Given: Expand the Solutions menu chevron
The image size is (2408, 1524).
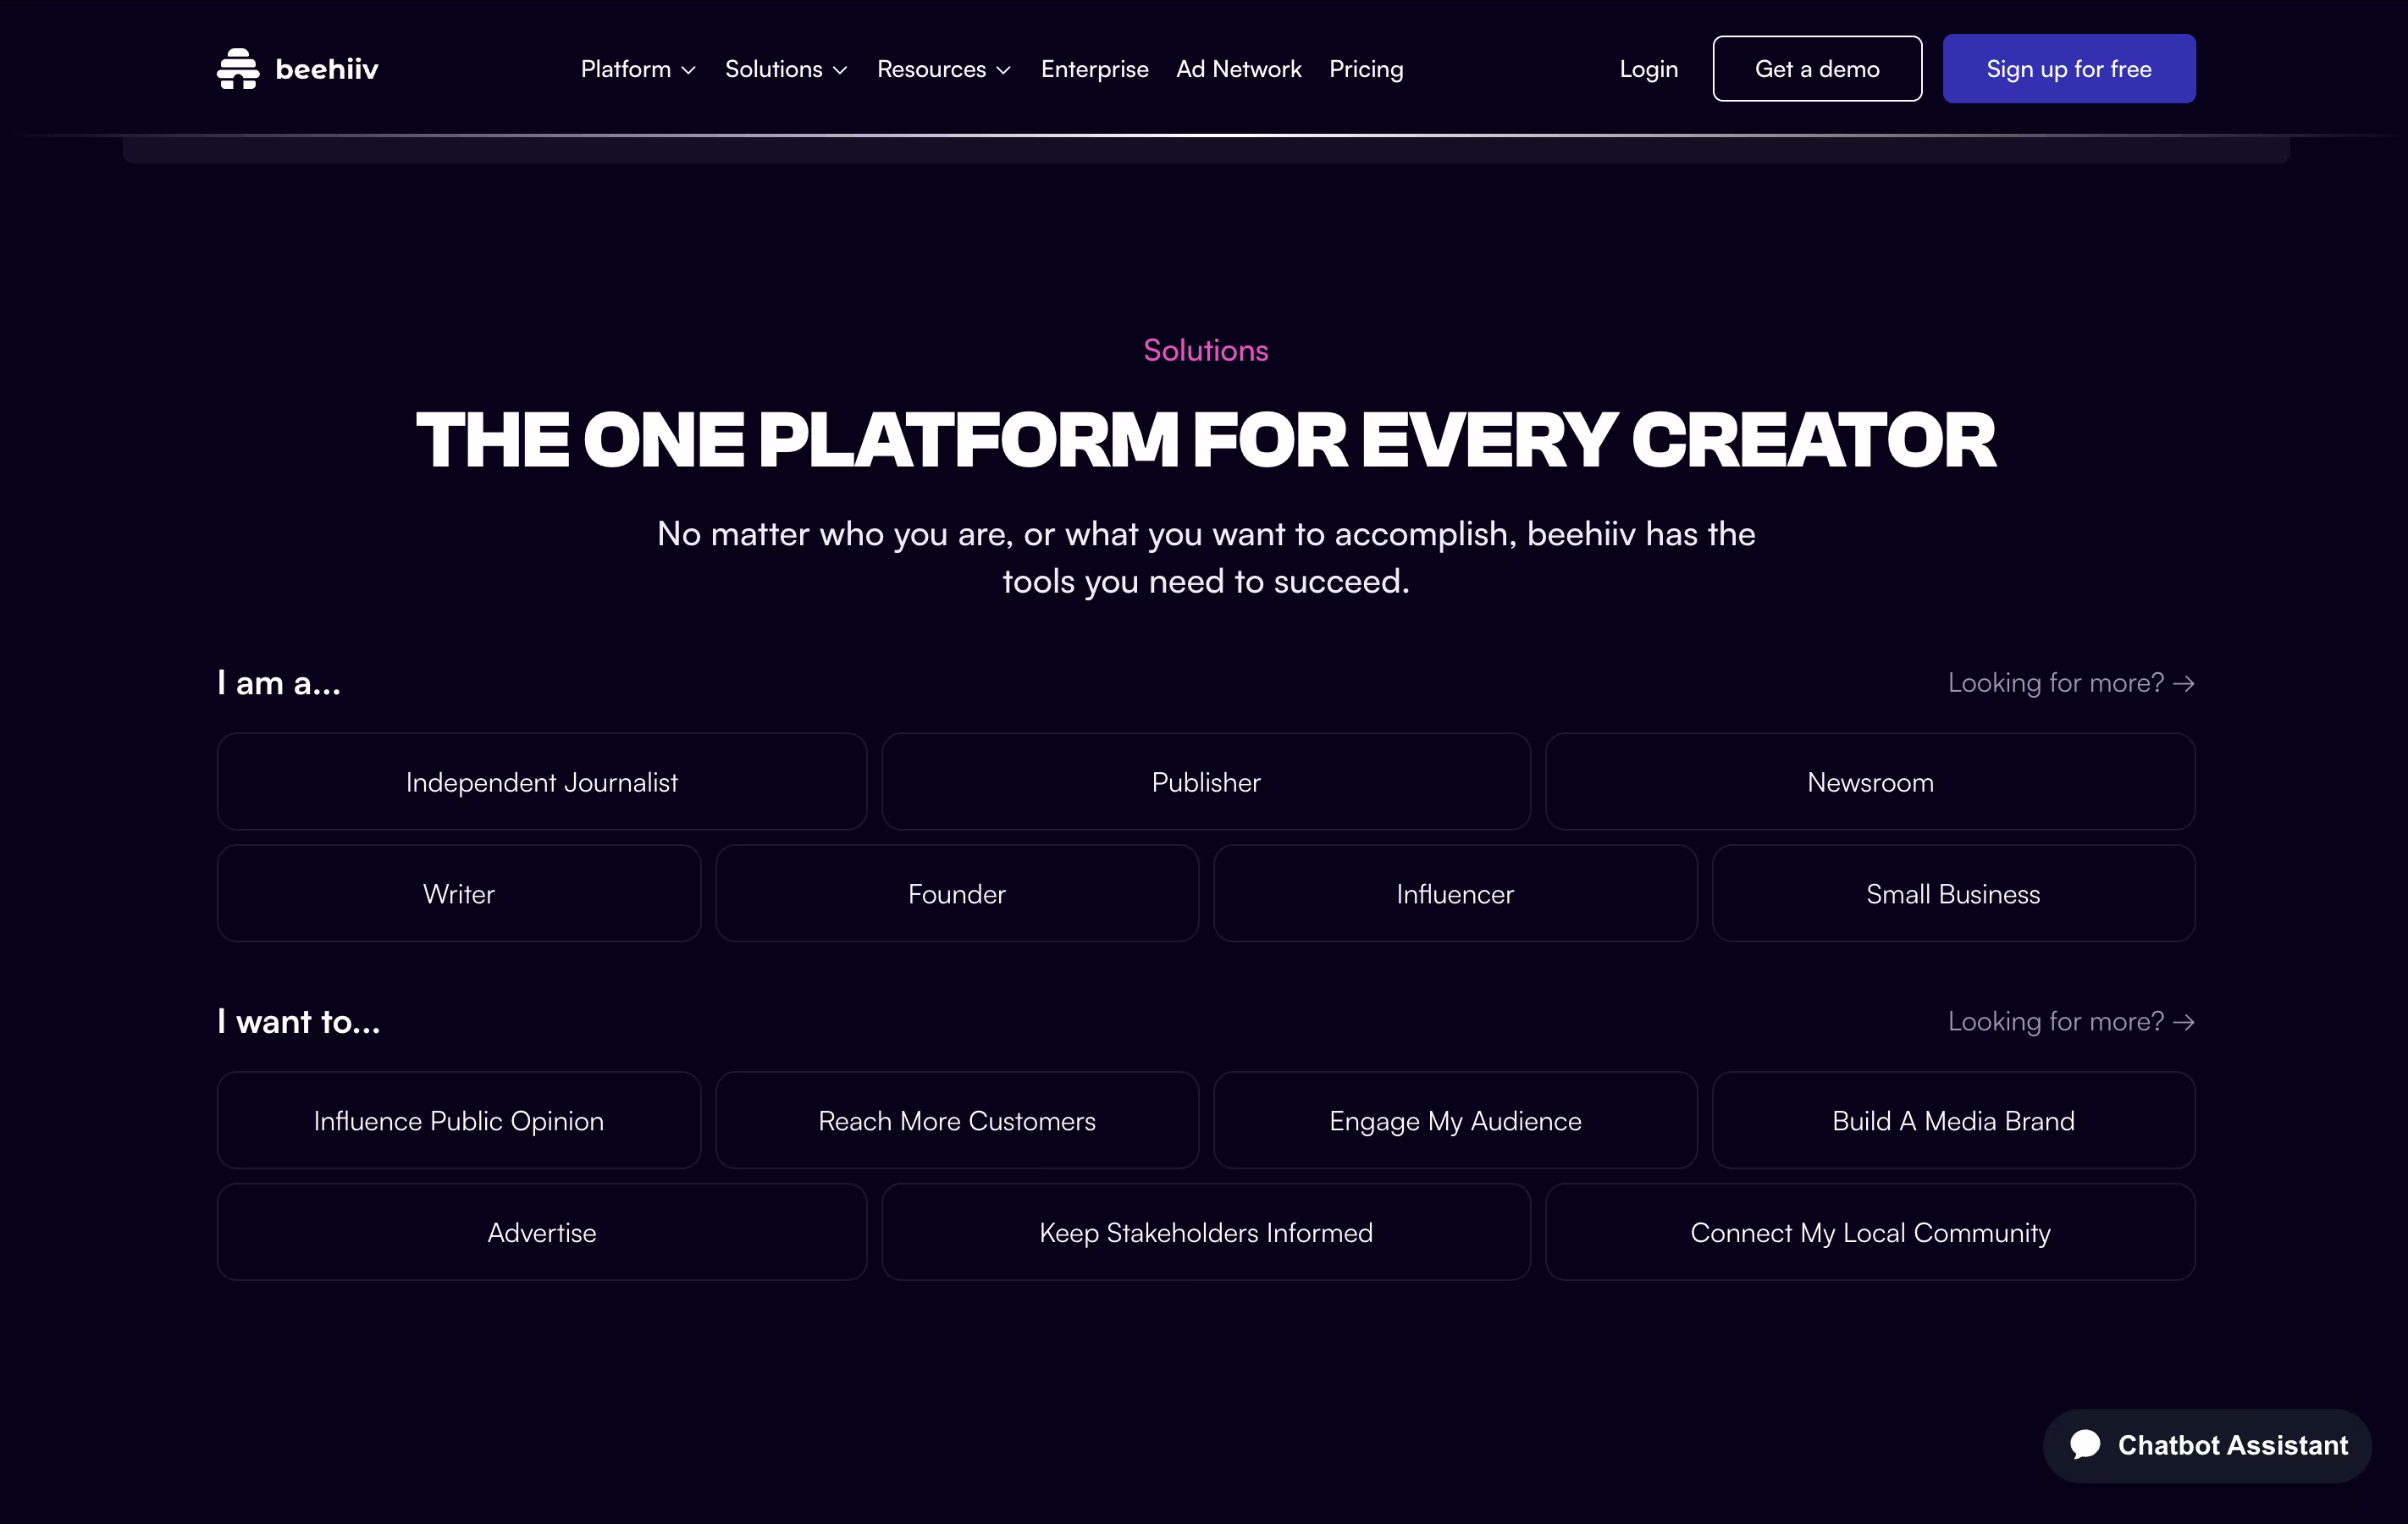Looking at the screenshot, I should point(840,70).
